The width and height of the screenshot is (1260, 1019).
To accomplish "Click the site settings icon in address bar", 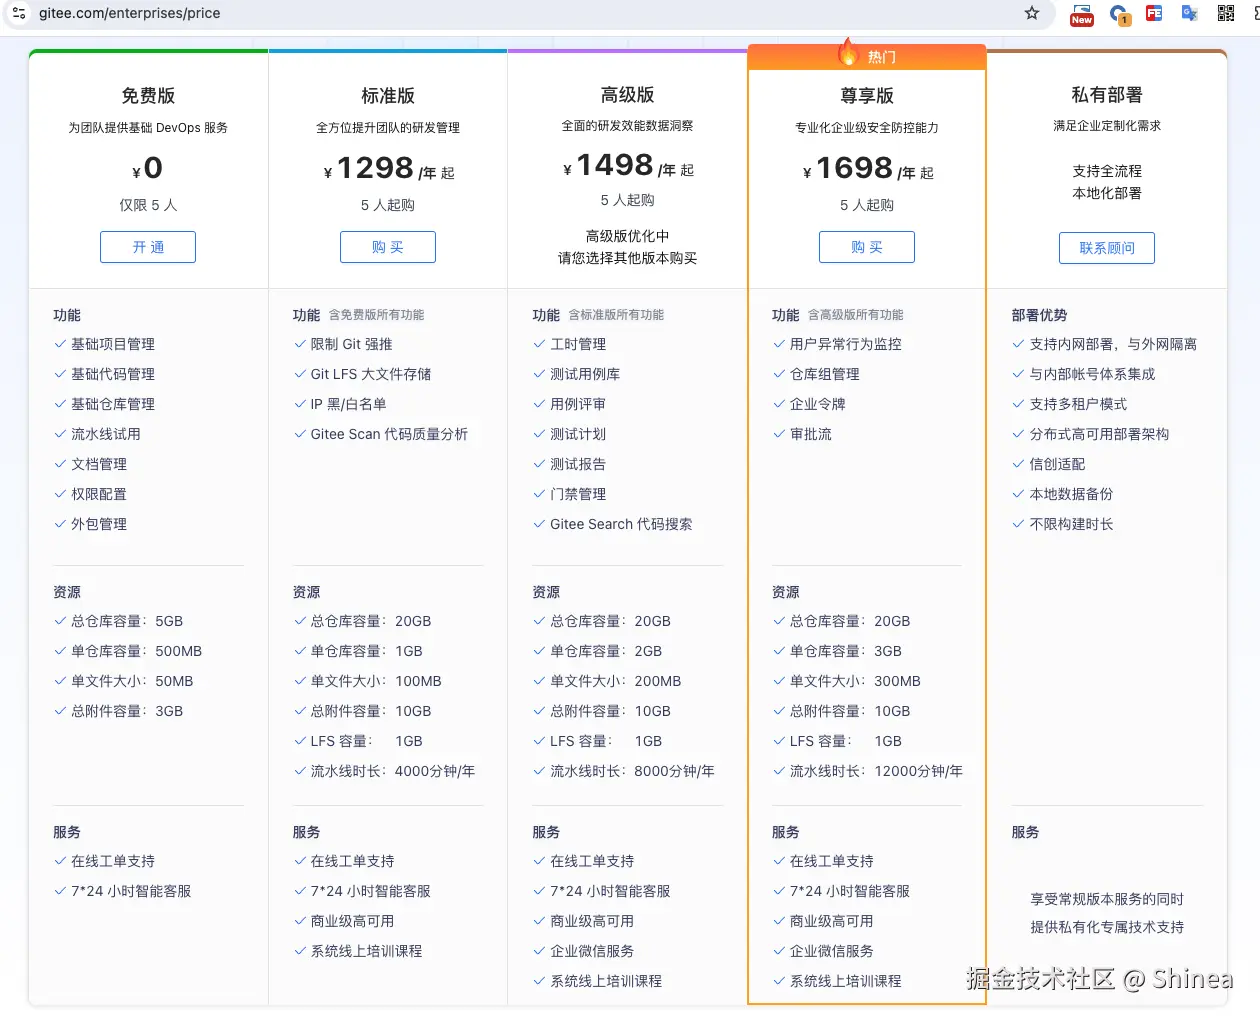I will tap(19, 13).
